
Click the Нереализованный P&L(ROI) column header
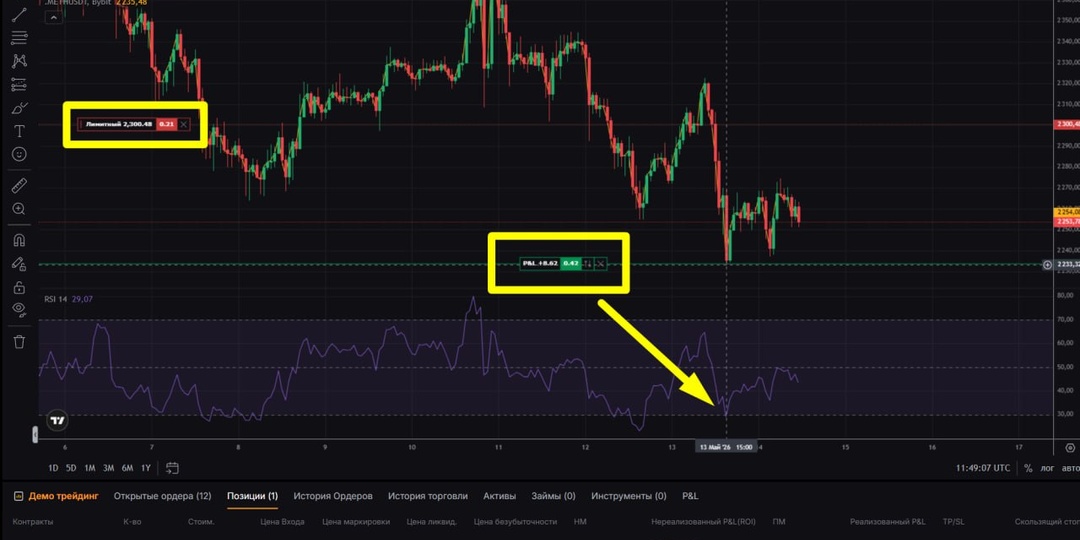703,522
